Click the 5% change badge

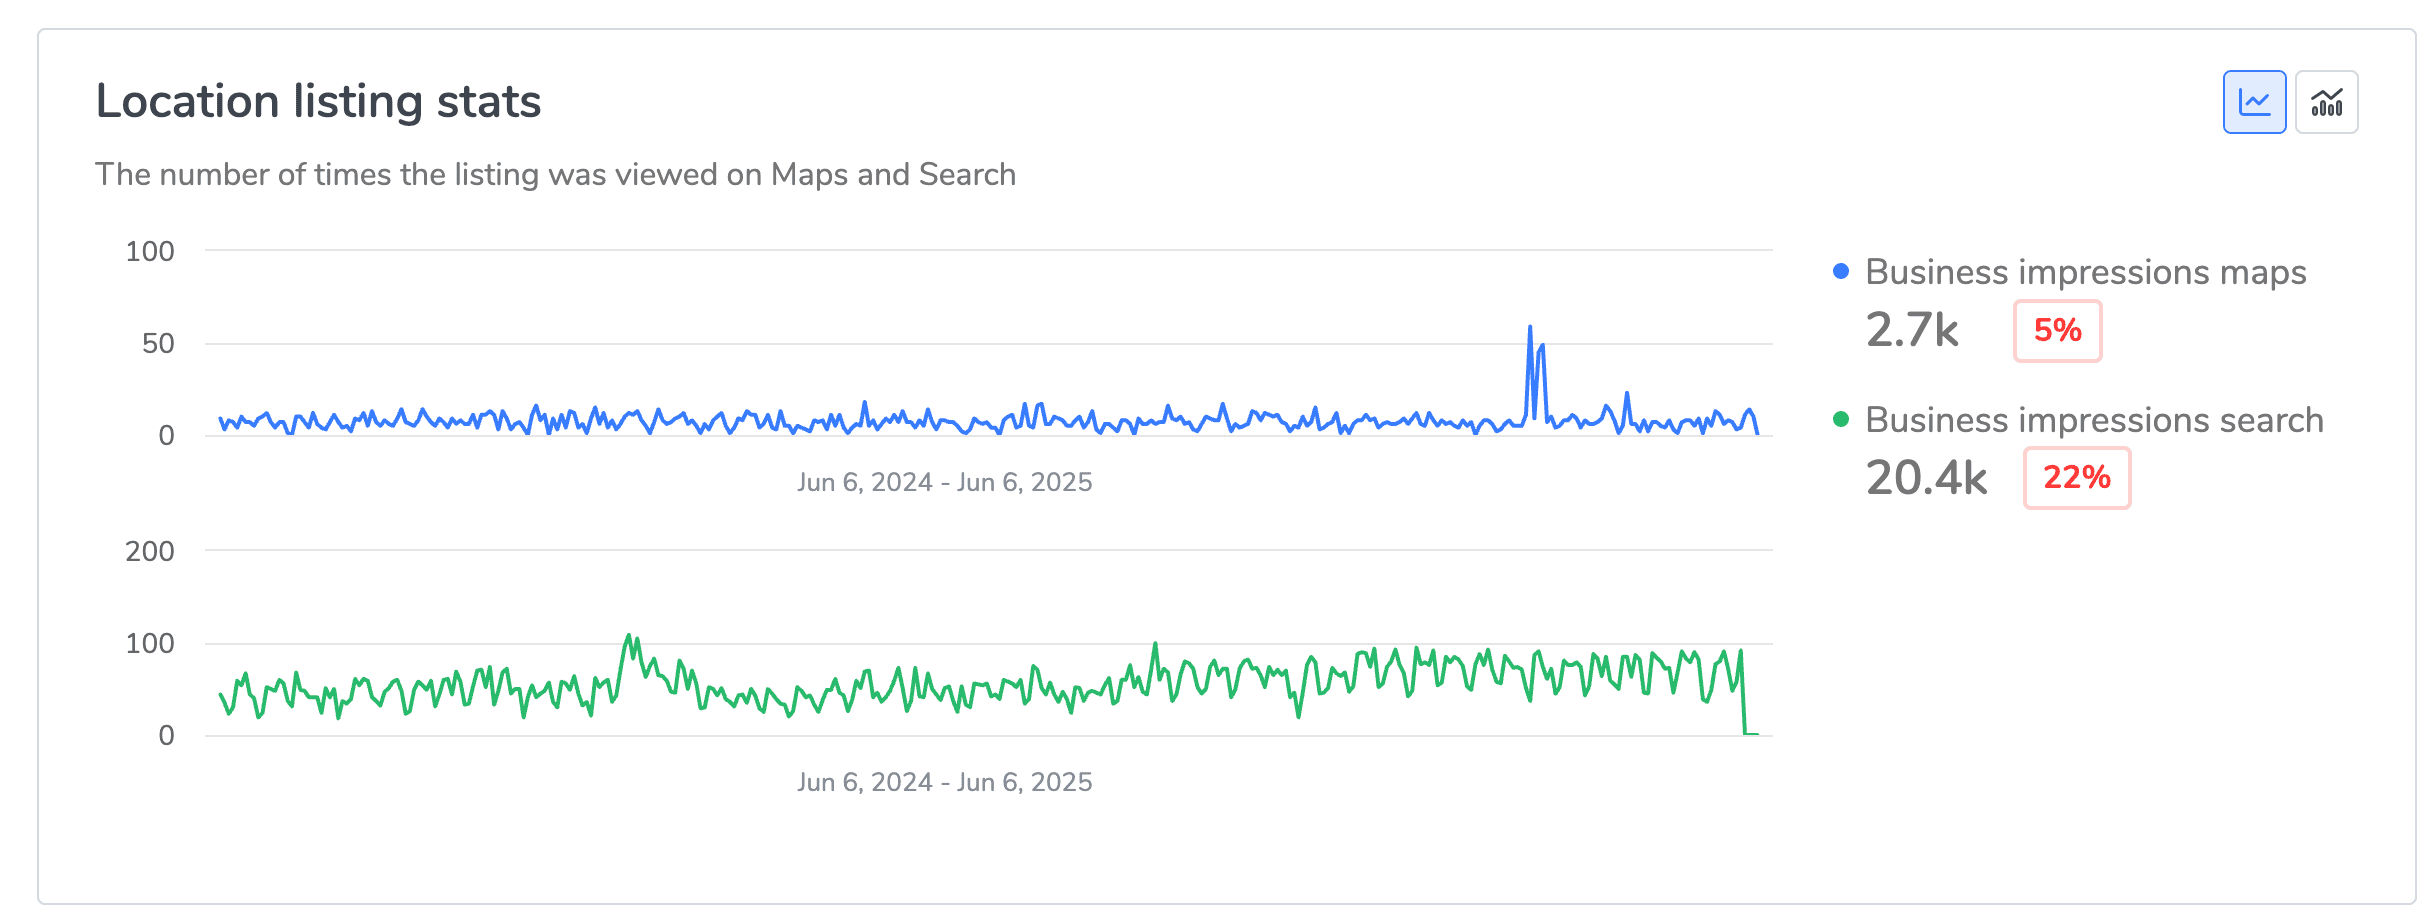point(2057,330)
